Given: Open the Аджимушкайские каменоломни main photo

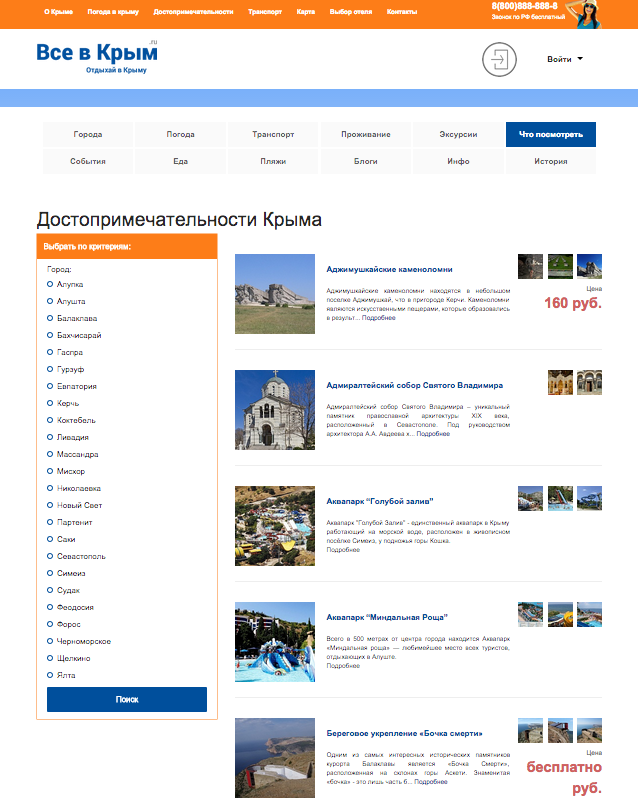Looking at the screenshot, I should pyautogui.click(x=275, y=294).
